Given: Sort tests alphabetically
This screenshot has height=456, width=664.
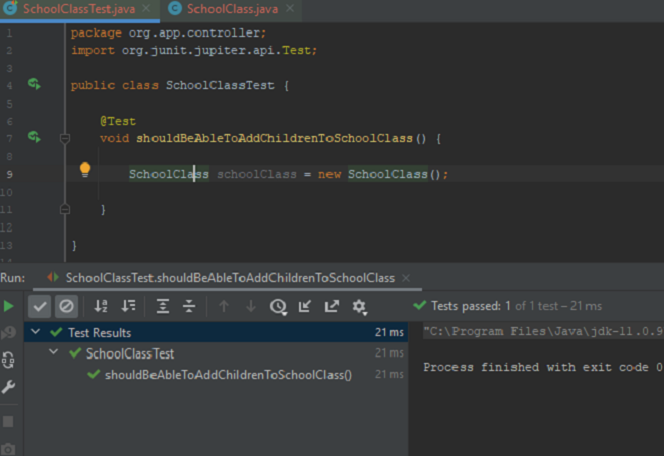Looking at the screenshot, I should coord(101,306).
